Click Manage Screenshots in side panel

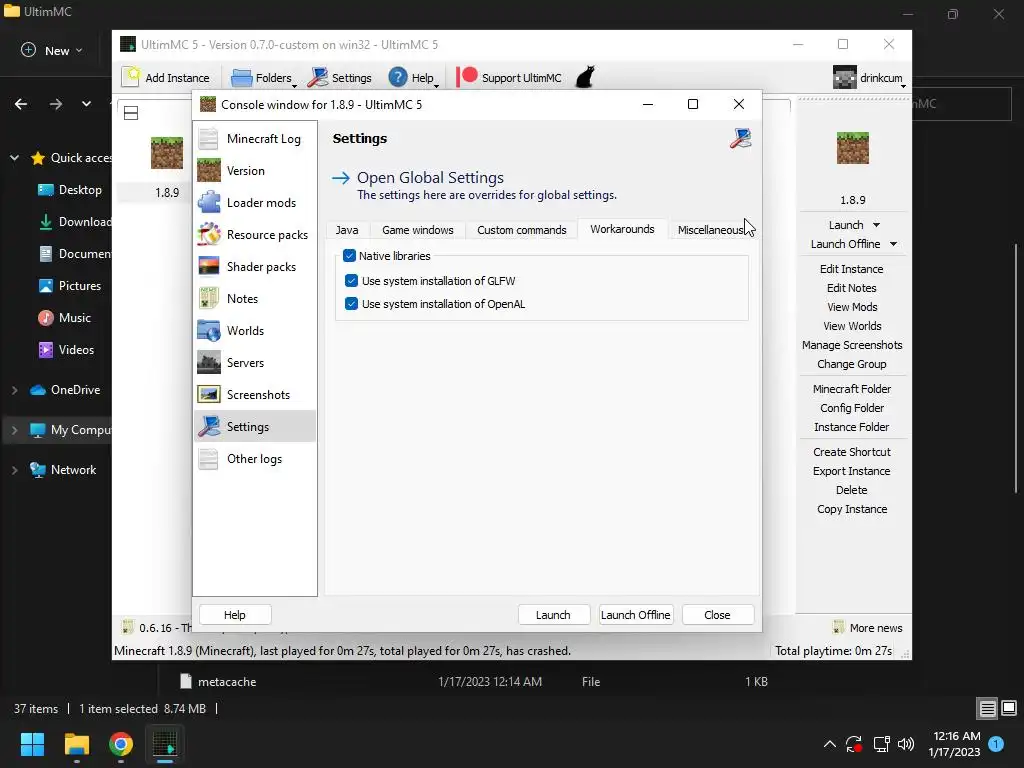pyautogui.click(x=852, y=345)
